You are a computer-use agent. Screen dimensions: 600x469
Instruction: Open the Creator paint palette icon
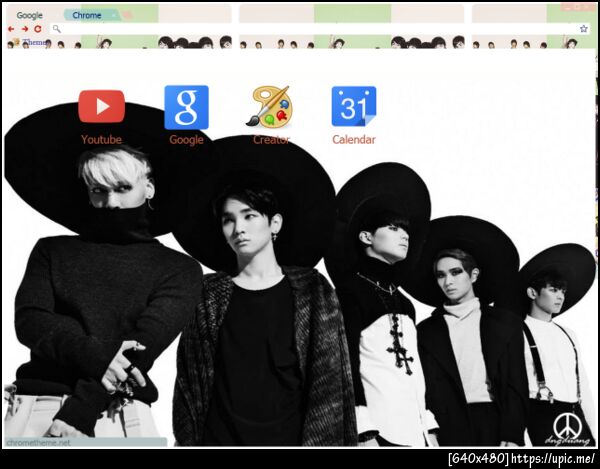tap(269, 107)
